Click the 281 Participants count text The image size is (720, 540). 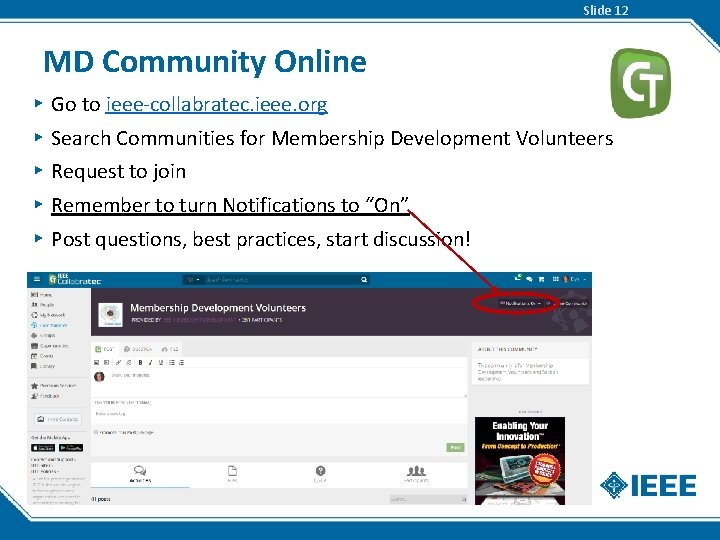[x=262, y=320]
